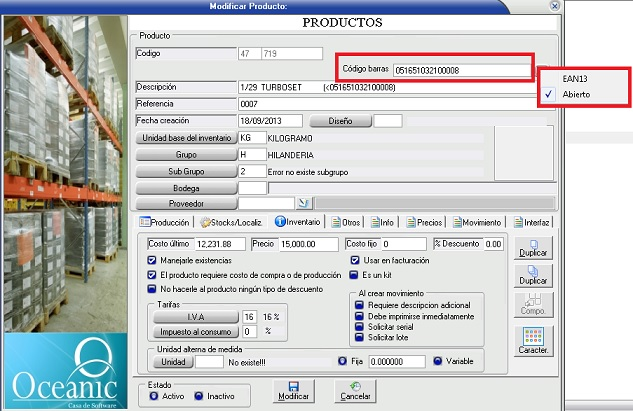Switch to the Producción tab

[165, 222]
